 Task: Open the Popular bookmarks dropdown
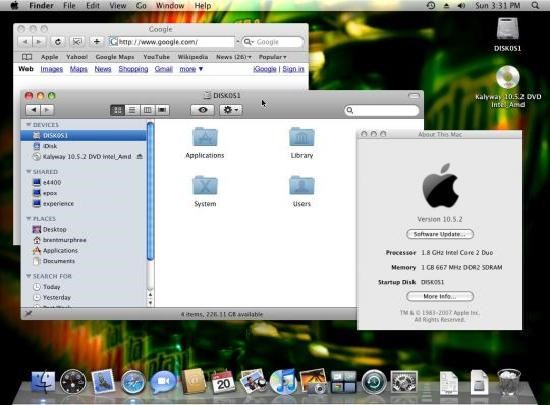(x=273, y=57)
